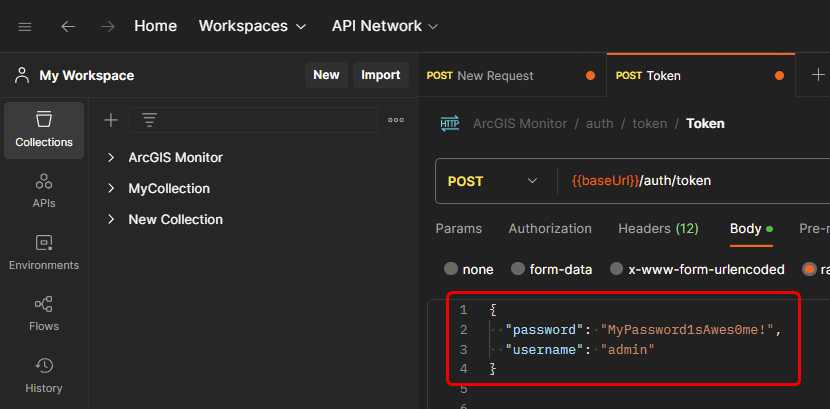Select New Collection collection name
Viewport: 830px width, 409px height.
[x=176, y=220]
